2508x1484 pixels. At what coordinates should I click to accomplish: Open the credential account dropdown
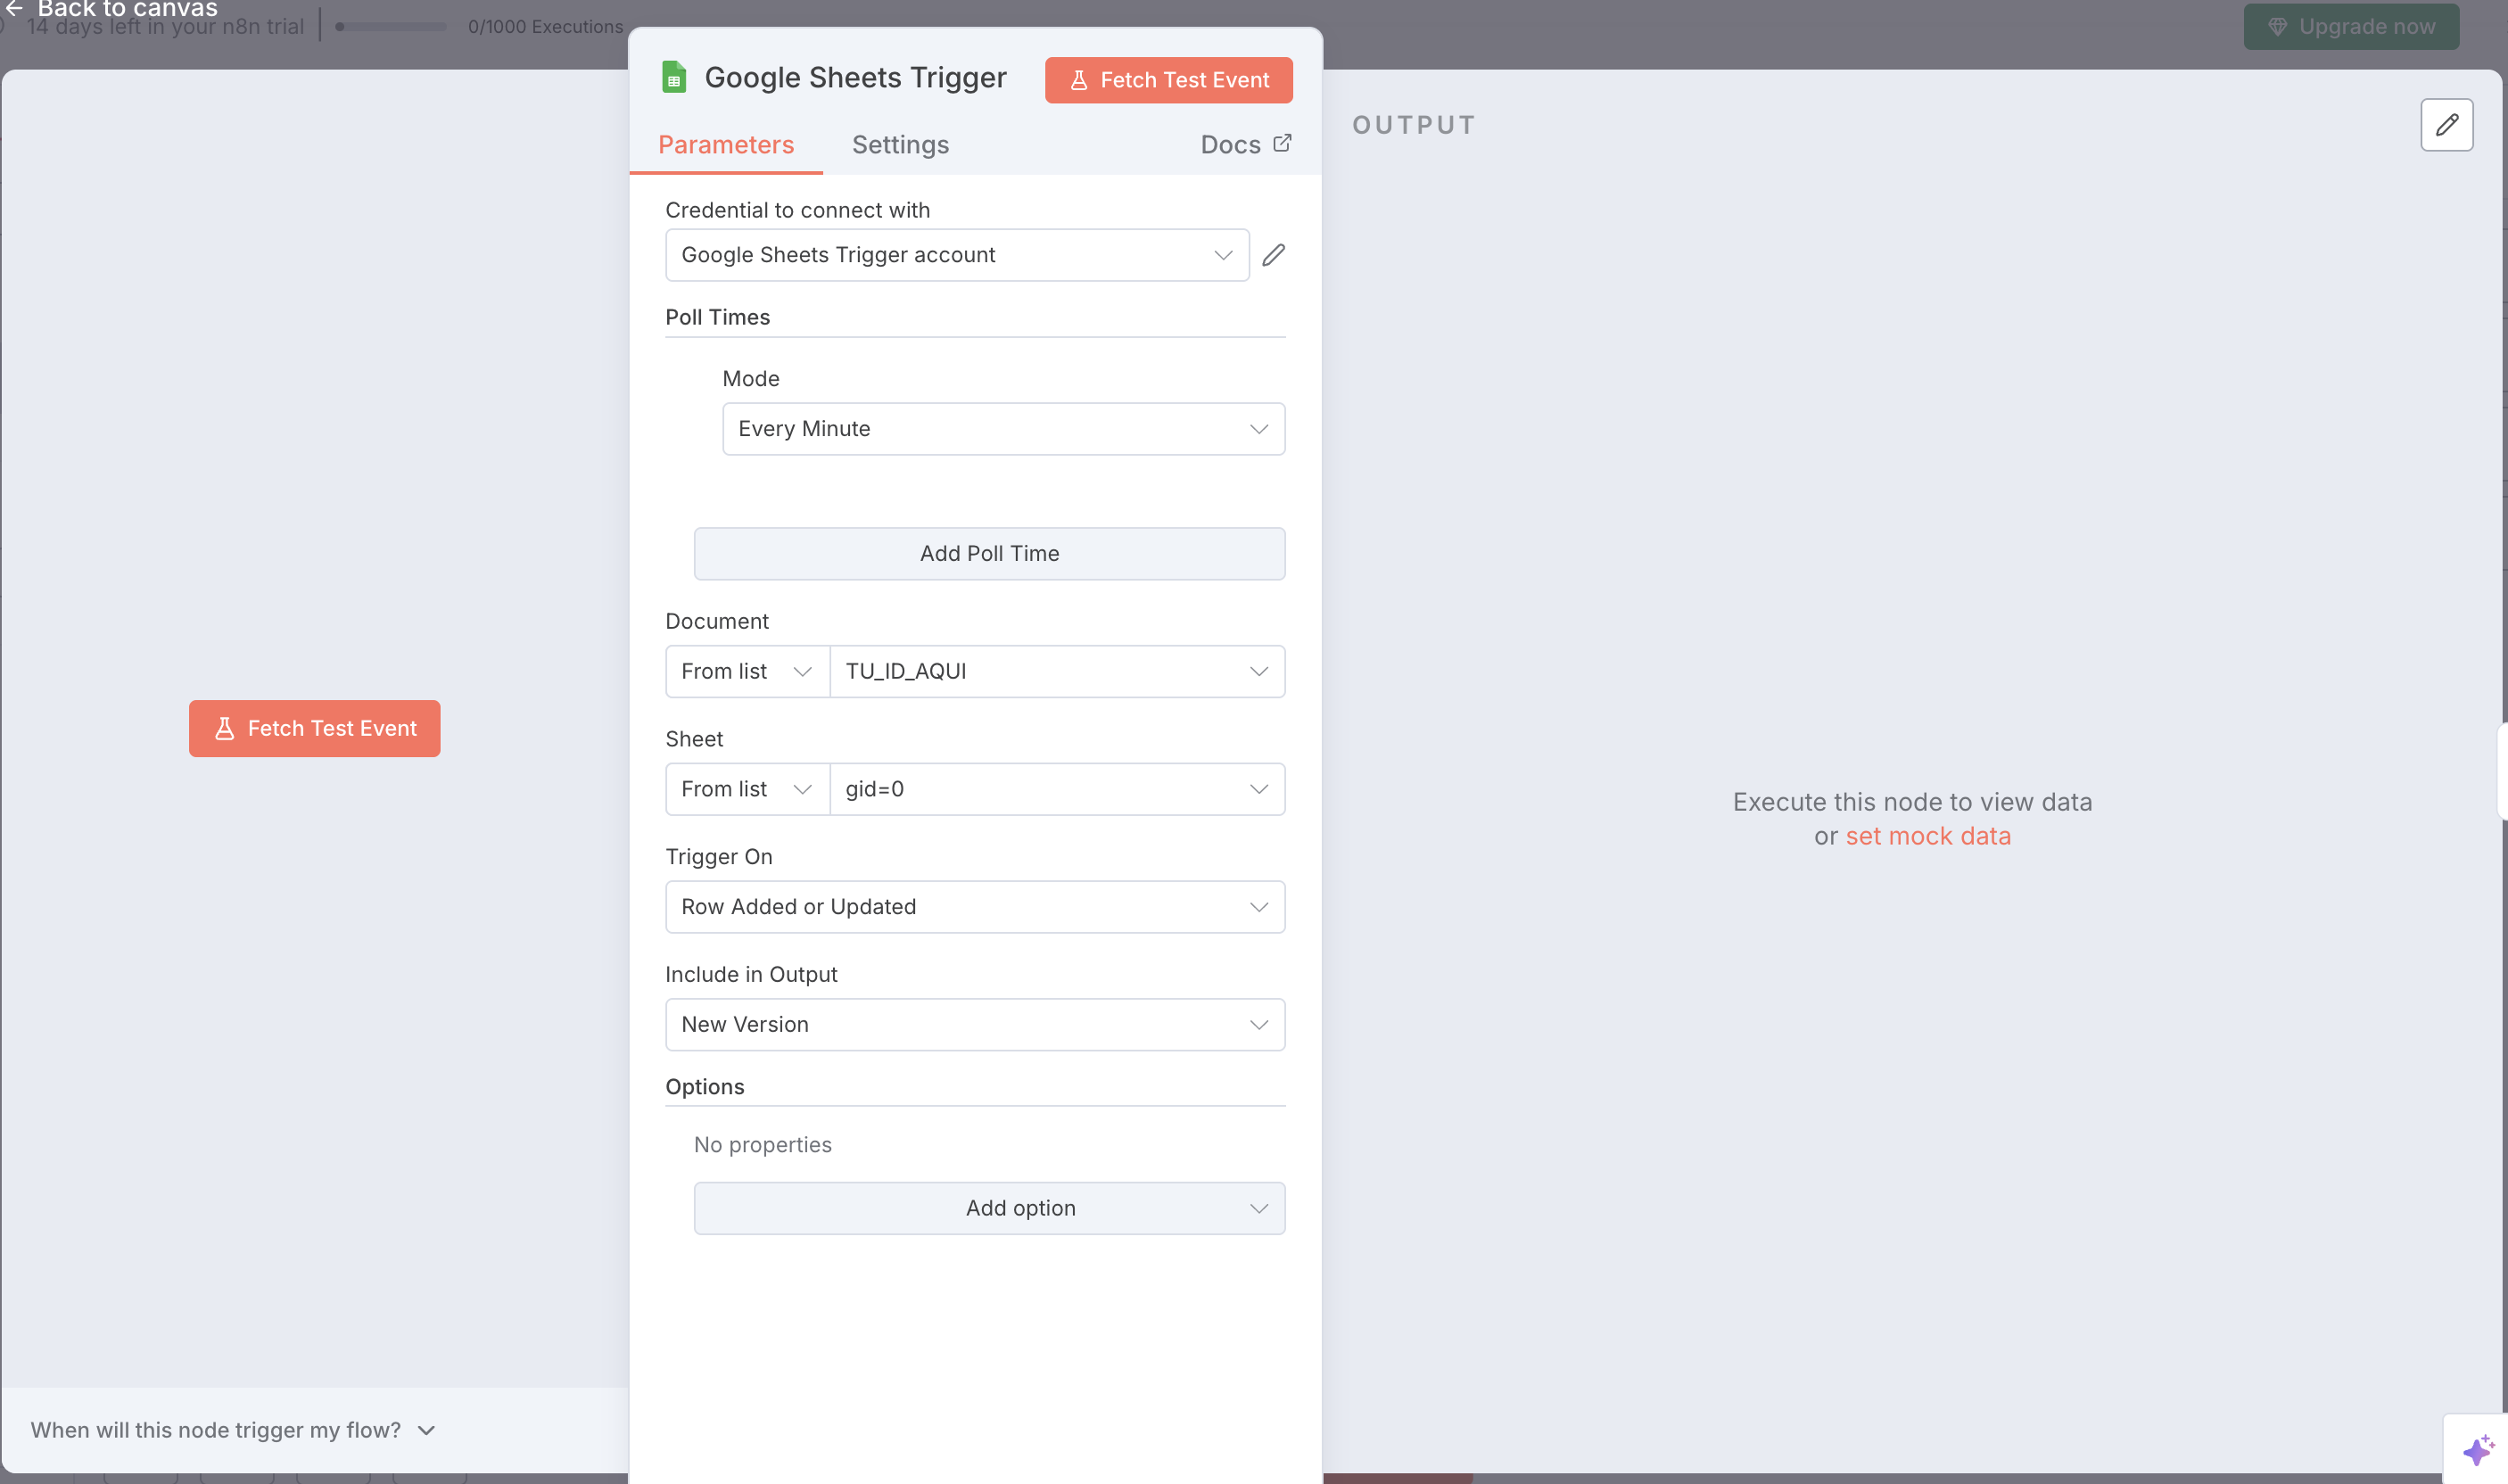[x=956, y=255]
